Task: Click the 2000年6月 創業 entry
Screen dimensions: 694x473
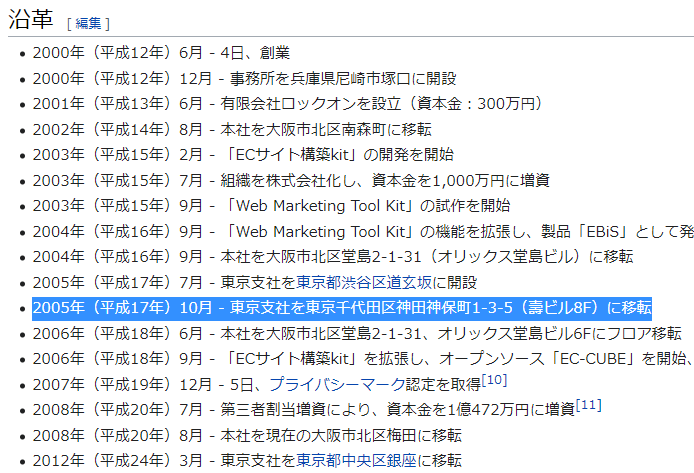Action: (161, 53)
